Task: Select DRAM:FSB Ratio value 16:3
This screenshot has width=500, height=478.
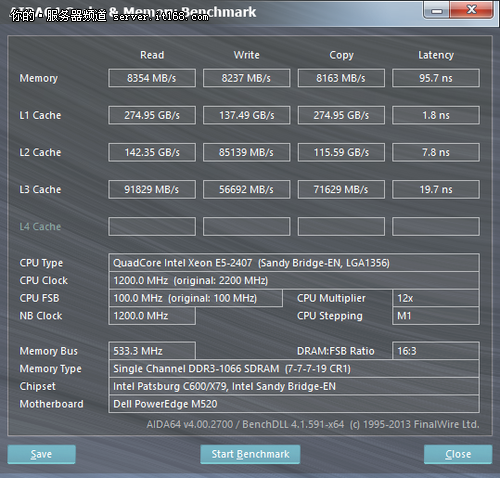Action: click(436, 351)
